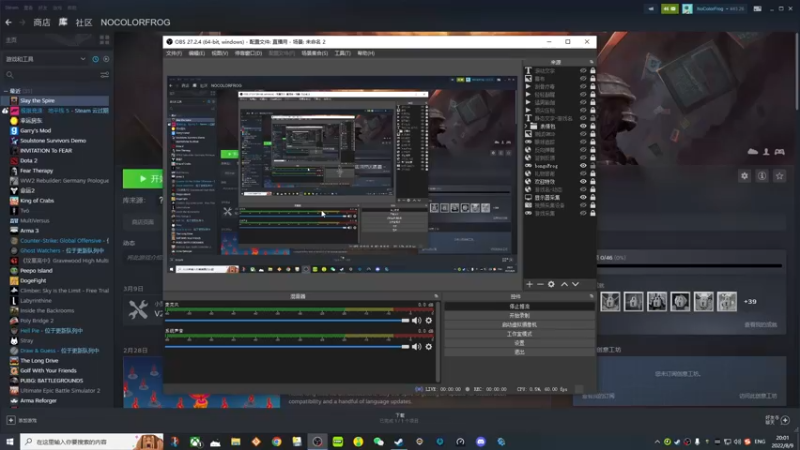Adjust the first mixer channel volume slider
Image resolution: width=800 pixels, height=450 pixels.
pos(287,320)
